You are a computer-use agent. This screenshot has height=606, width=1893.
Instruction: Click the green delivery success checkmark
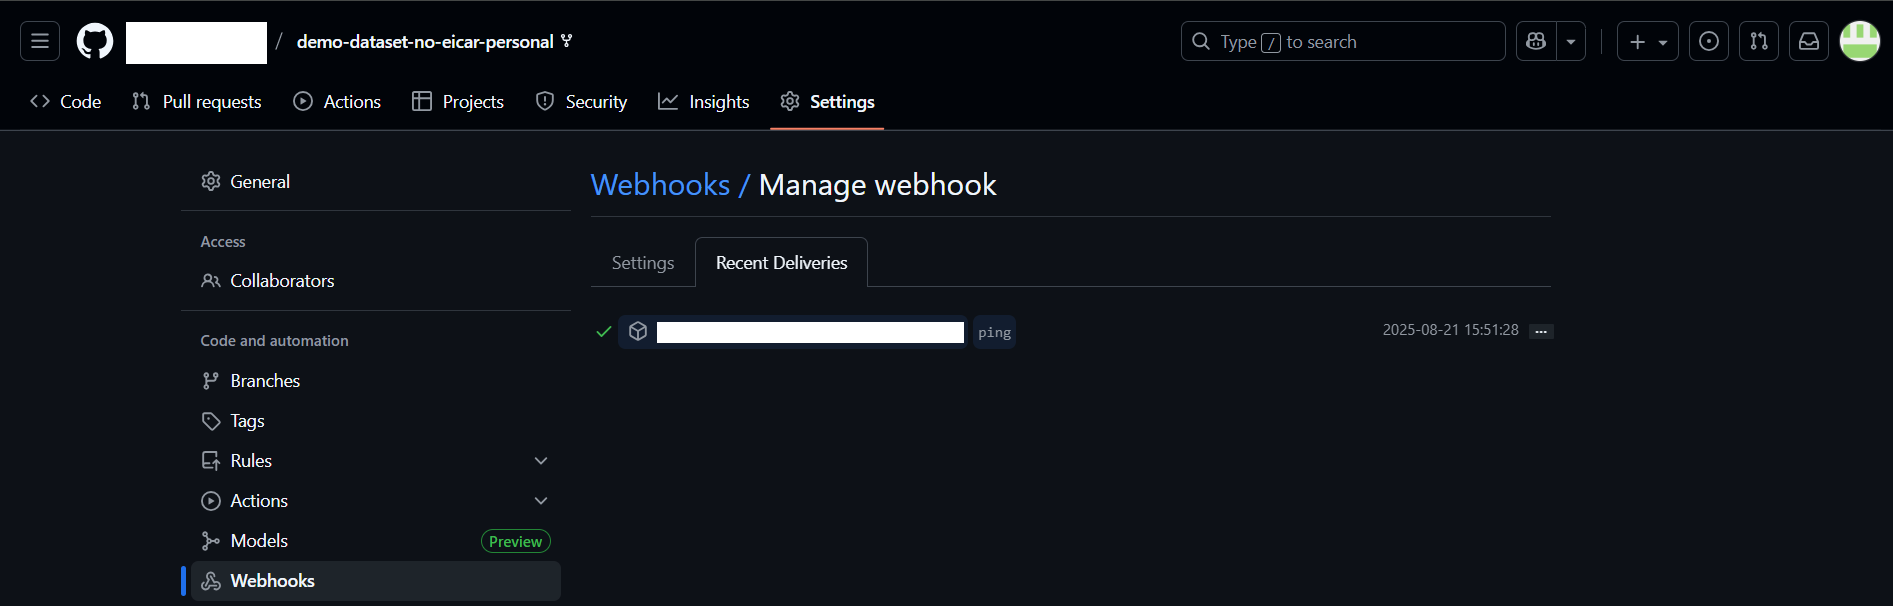tap(603, 331)
